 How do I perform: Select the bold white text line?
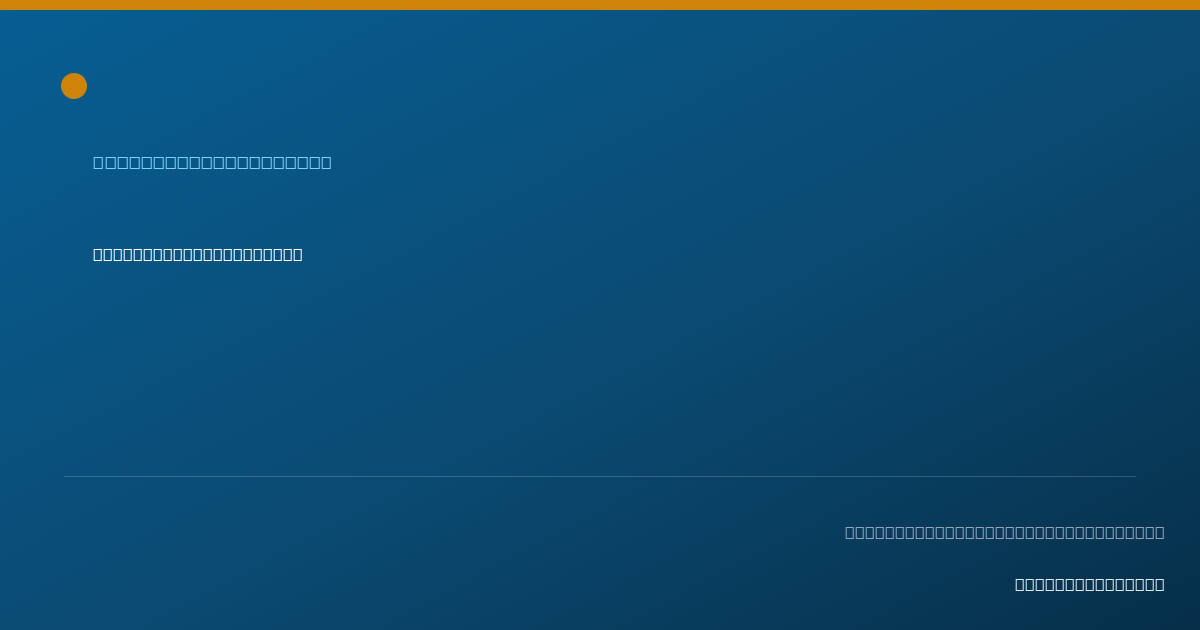click(198, 254)
